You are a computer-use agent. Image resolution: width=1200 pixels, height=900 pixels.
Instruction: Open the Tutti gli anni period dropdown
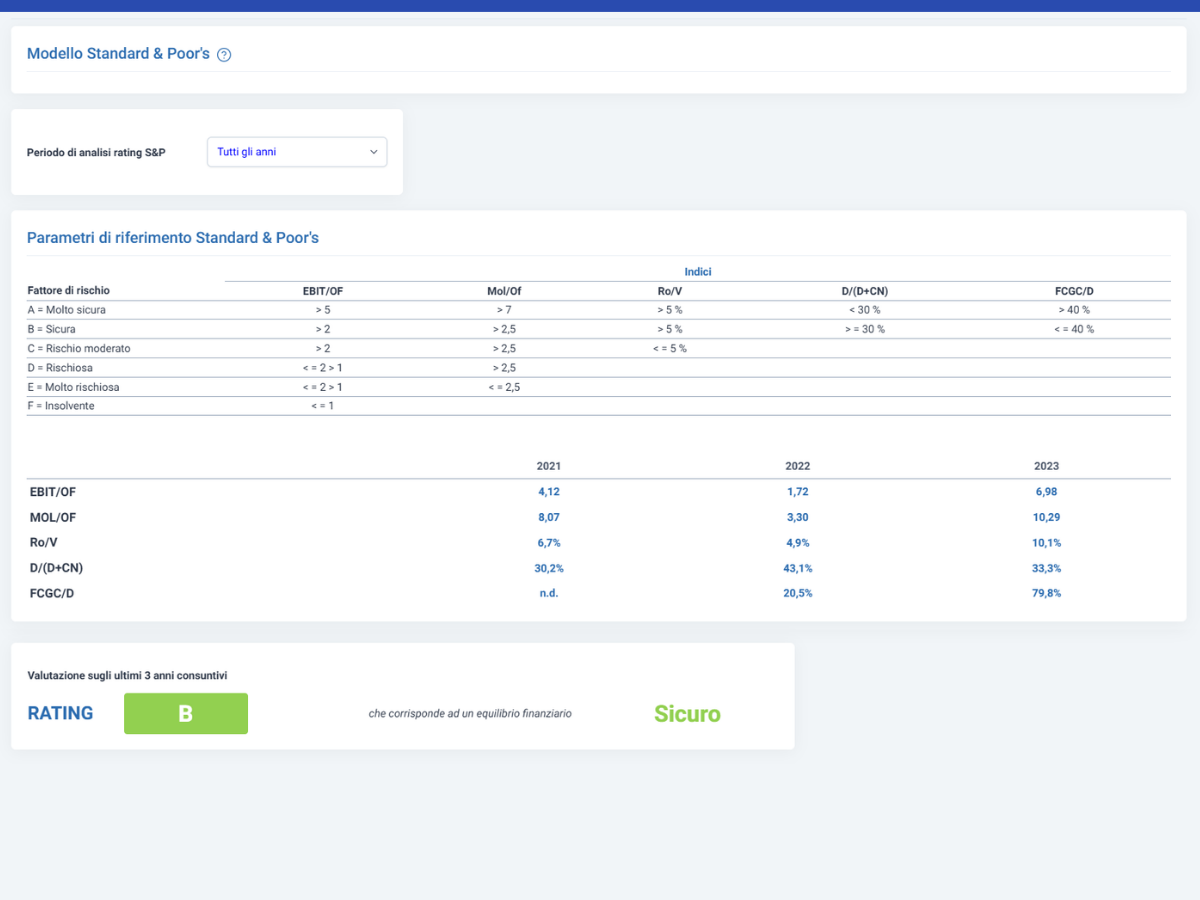[x=297, y=152]
